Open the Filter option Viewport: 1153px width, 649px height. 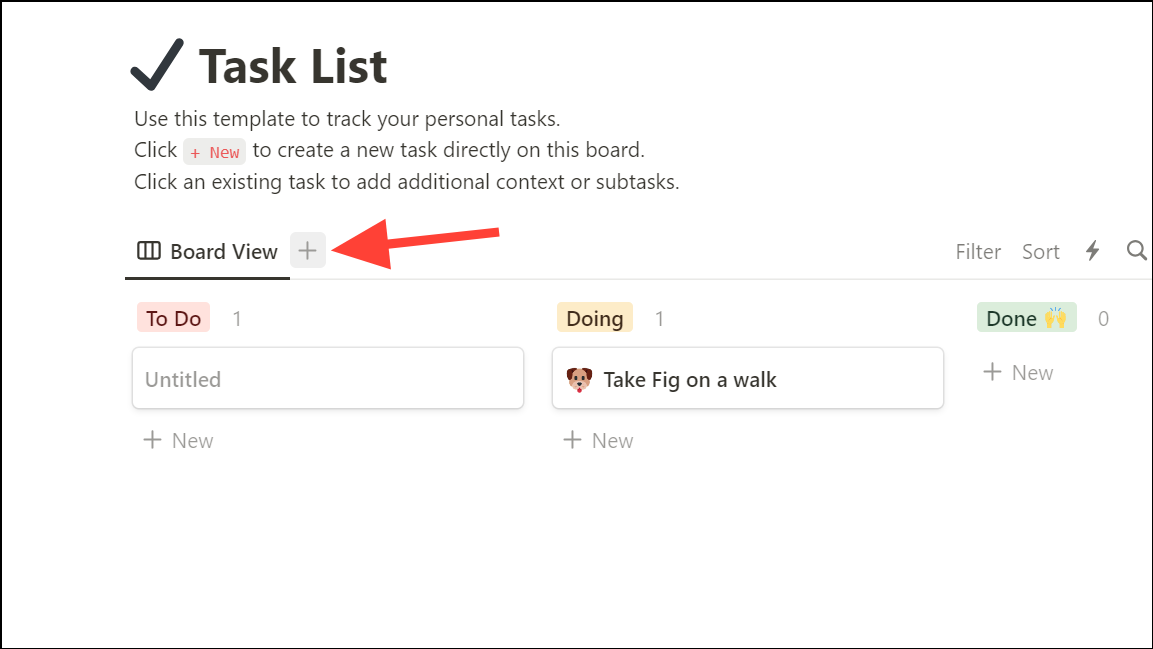[977, 250]
